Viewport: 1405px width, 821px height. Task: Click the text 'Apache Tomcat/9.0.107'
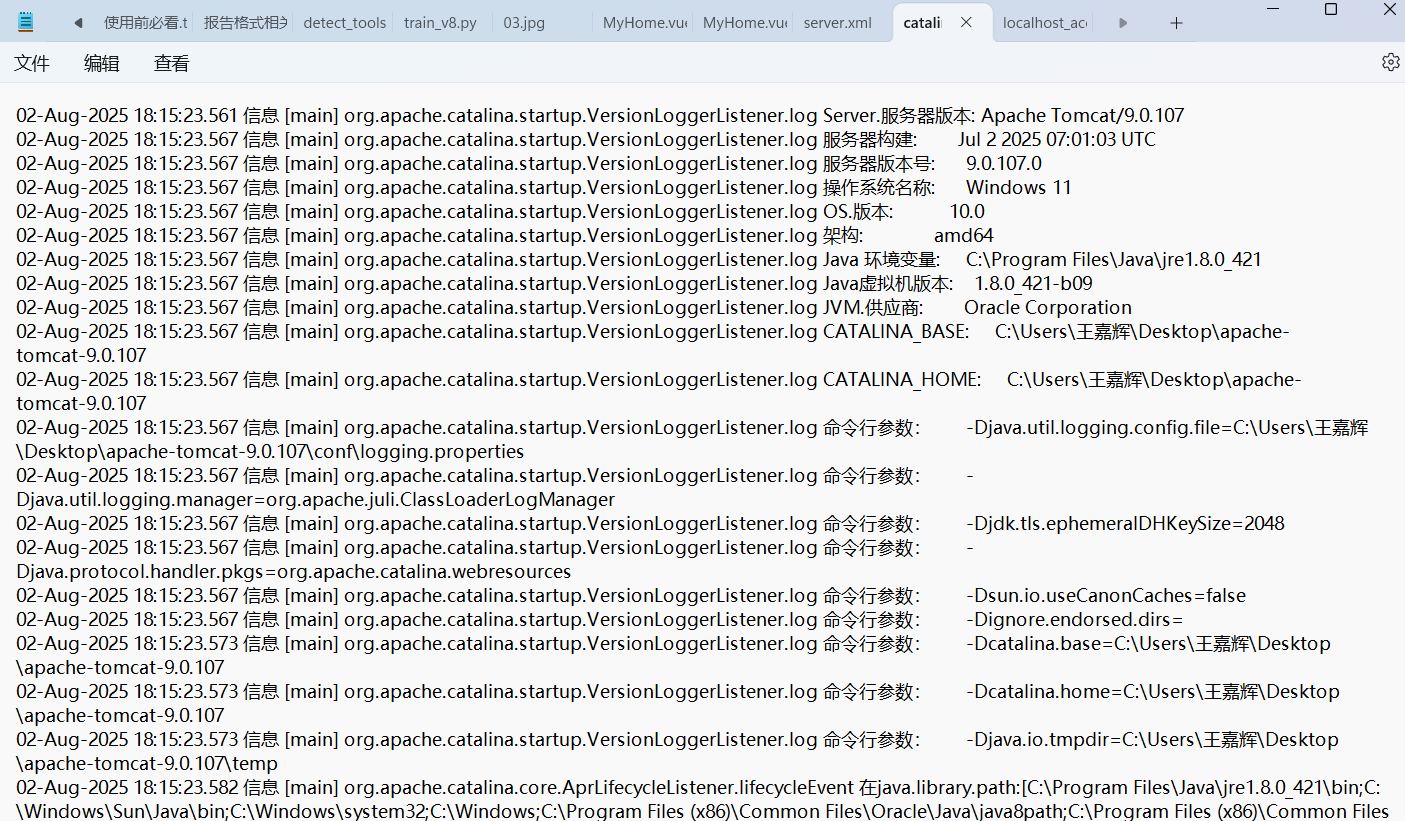coord(1083,115)
